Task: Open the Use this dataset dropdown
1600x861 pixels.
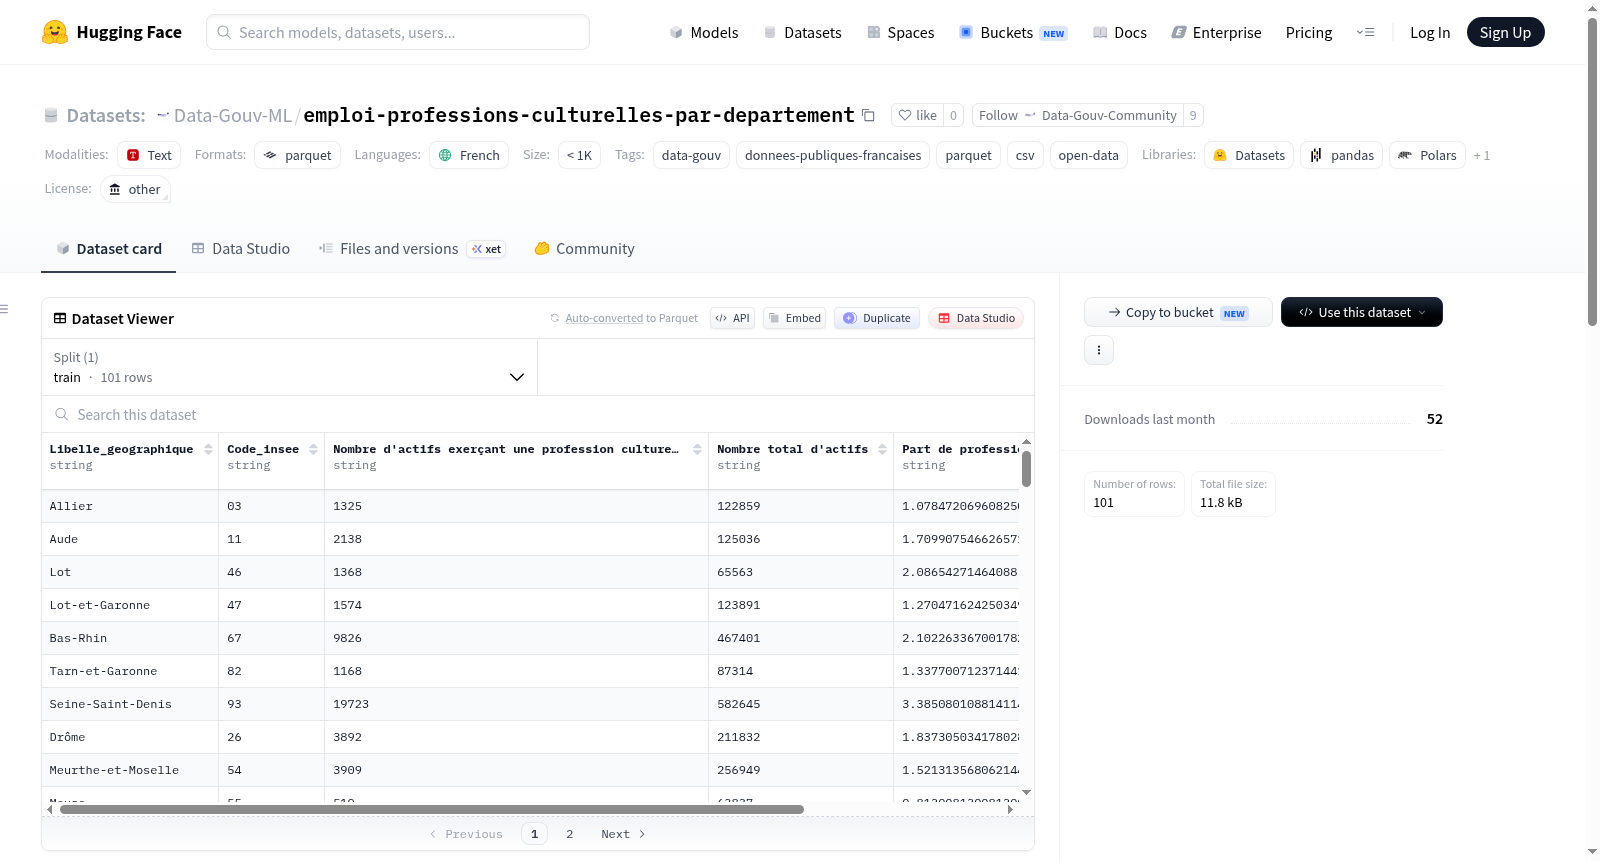Action: click(1361, 312)
